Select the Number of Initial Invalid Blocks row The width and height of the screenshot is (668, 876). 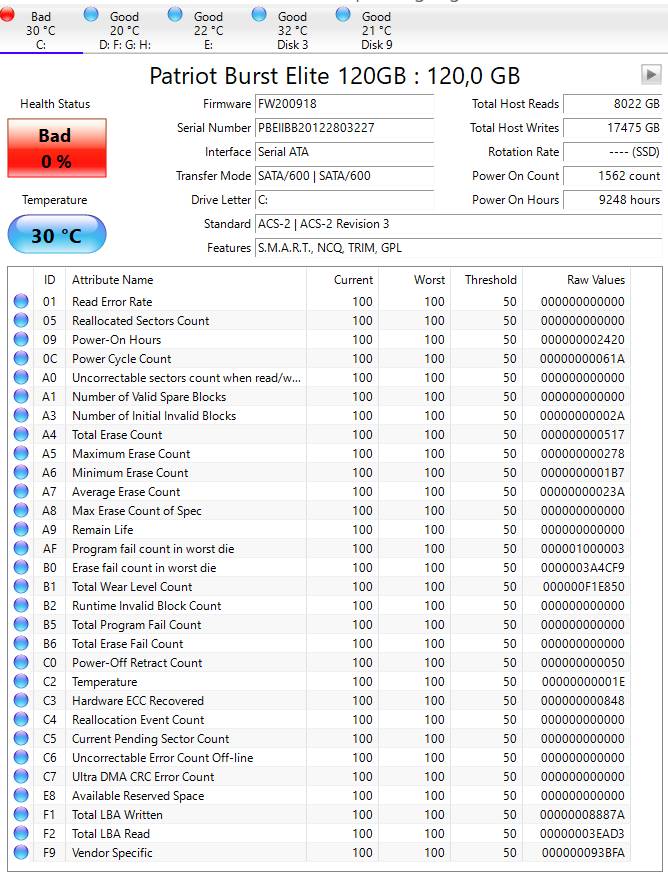coord(319,416)
